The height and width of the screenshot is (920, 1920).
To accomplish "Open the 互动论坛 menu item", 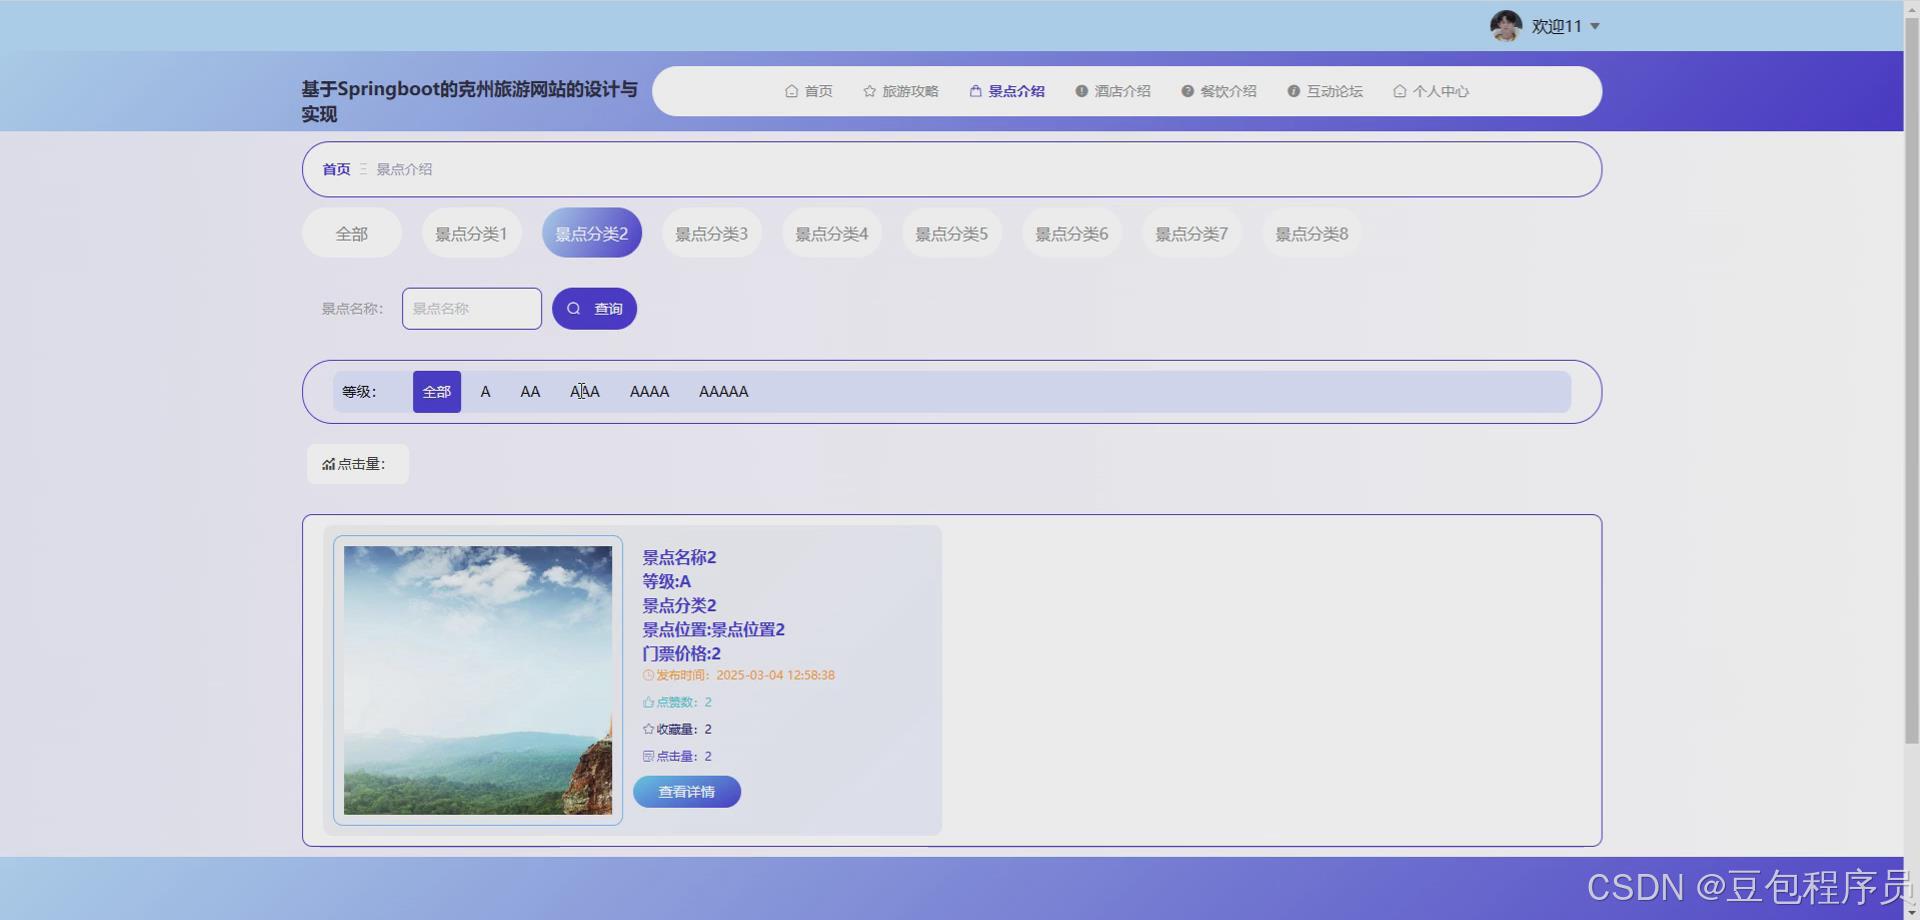I will click(1325, 91).
